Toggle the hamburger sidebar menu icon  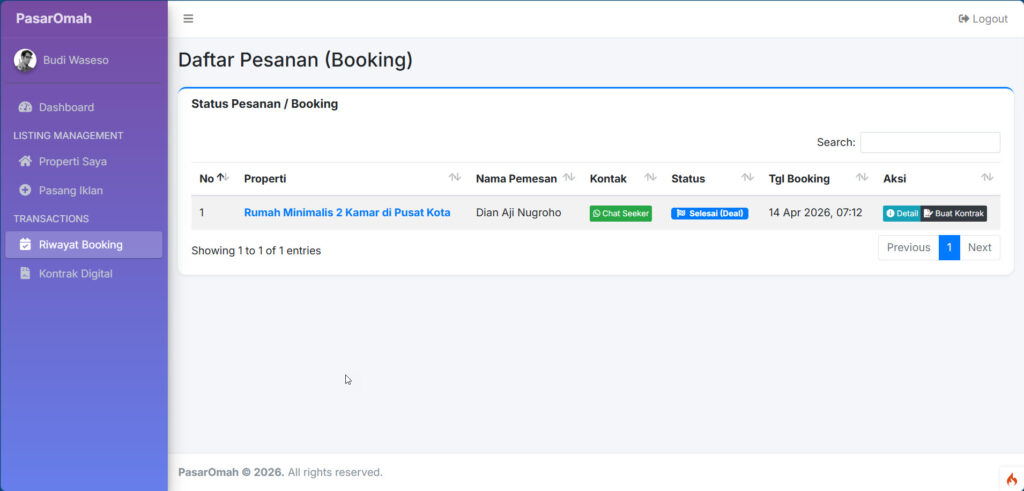point(188,19)
